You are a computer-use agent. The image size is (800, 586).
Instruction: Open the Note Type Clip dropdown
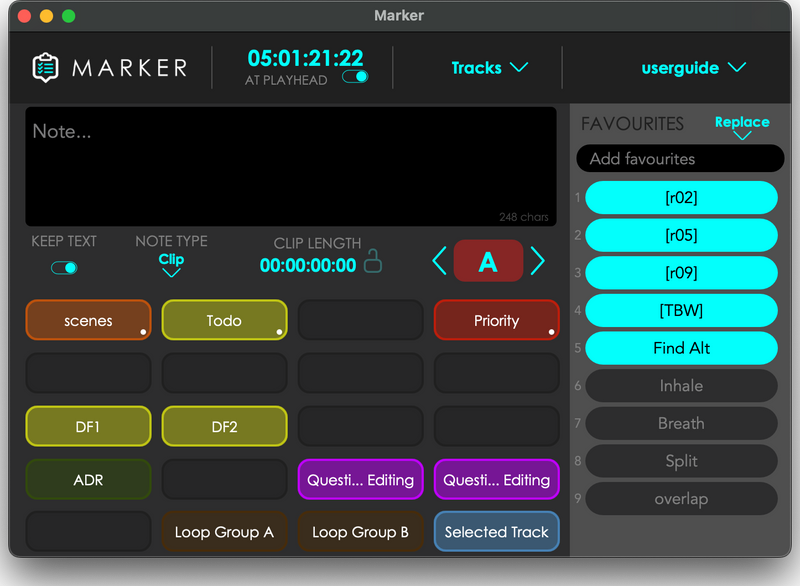click(x=171, y=264)
